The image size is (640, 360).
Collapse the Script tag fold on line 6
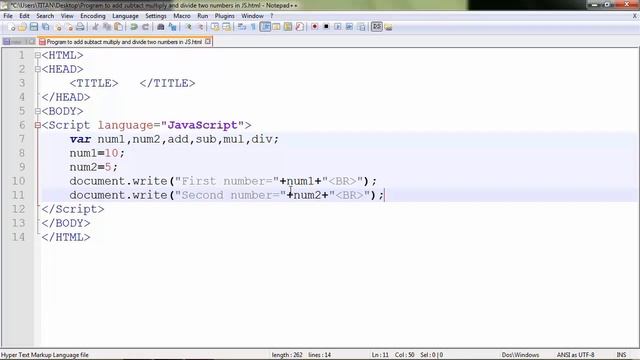pyautogui.click(x=38, y=125)
